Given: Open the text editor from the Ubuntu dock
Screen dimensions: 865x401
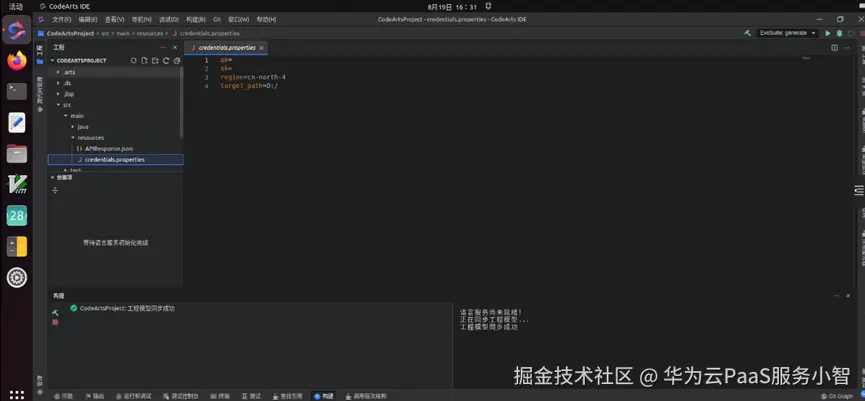Looking at the screenshot, I should click(17, 122).
